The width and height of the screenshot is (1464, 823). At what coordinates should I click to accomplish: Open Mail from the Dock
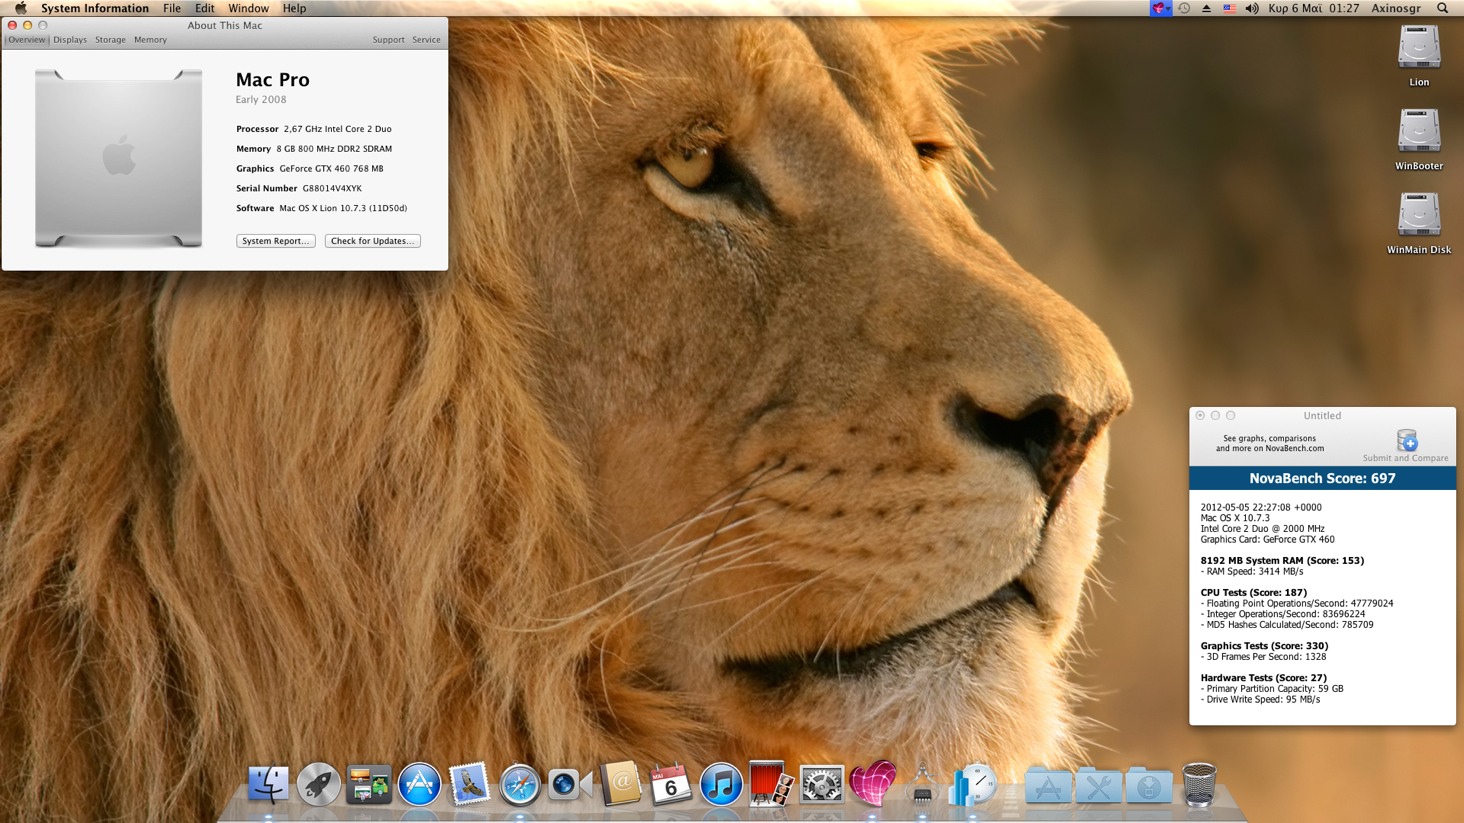469,784
